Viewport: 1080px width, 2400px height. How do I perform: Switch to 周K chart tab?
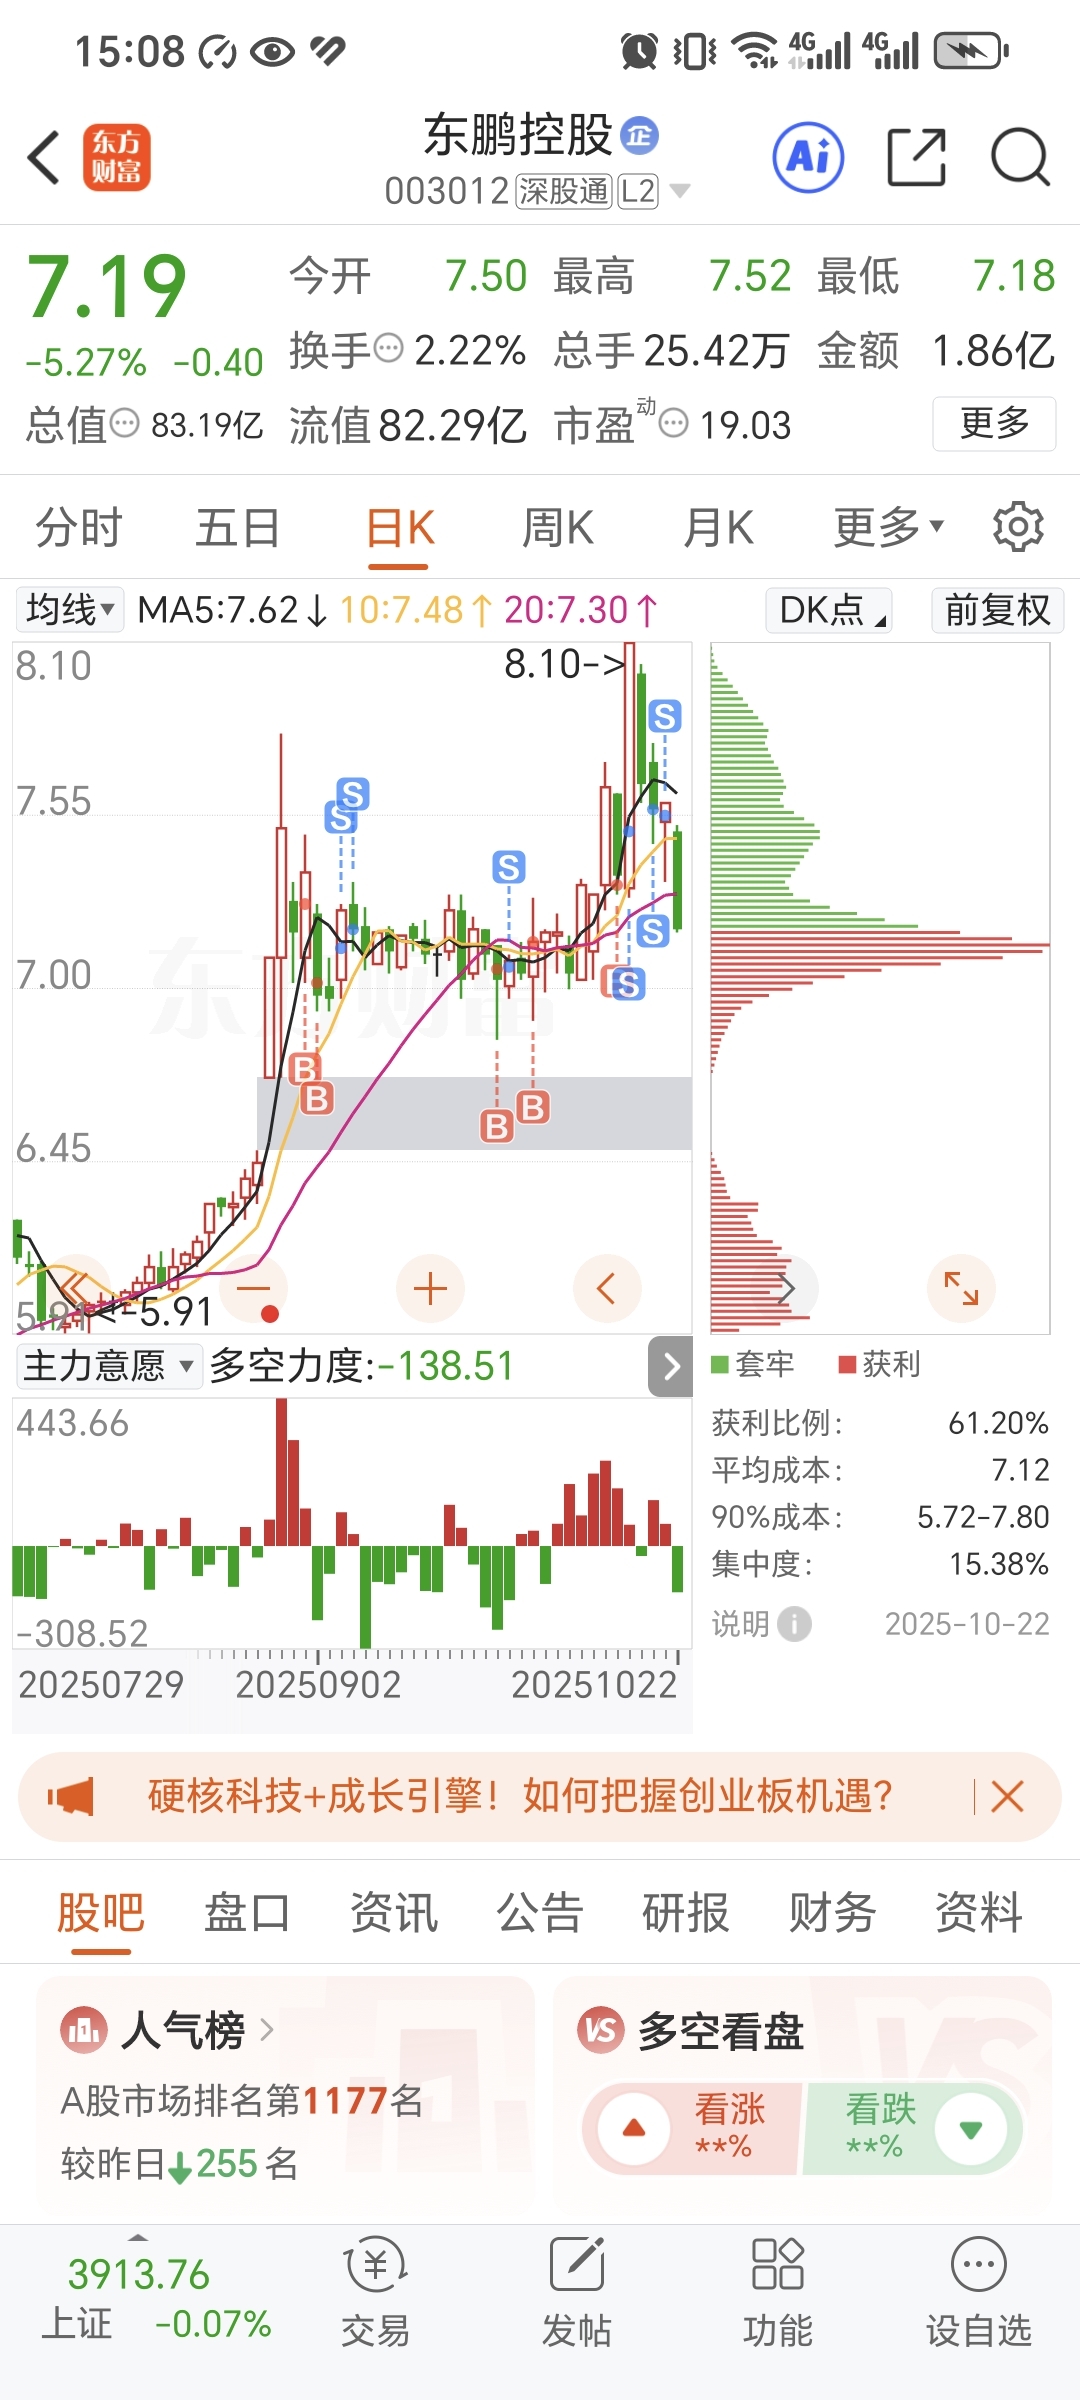pos(558,527)
